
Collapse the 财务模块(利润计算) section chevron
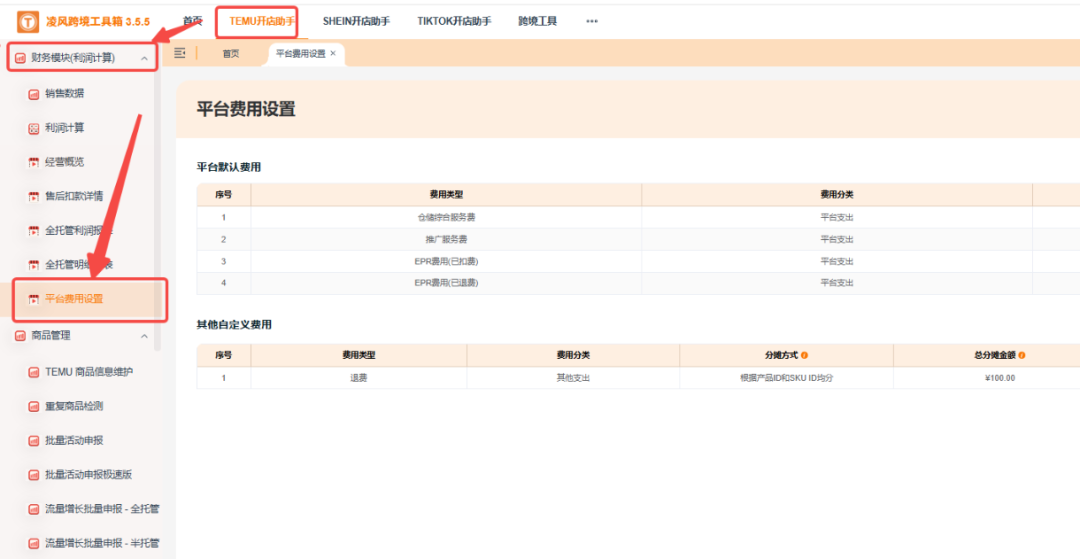(144, 59)
